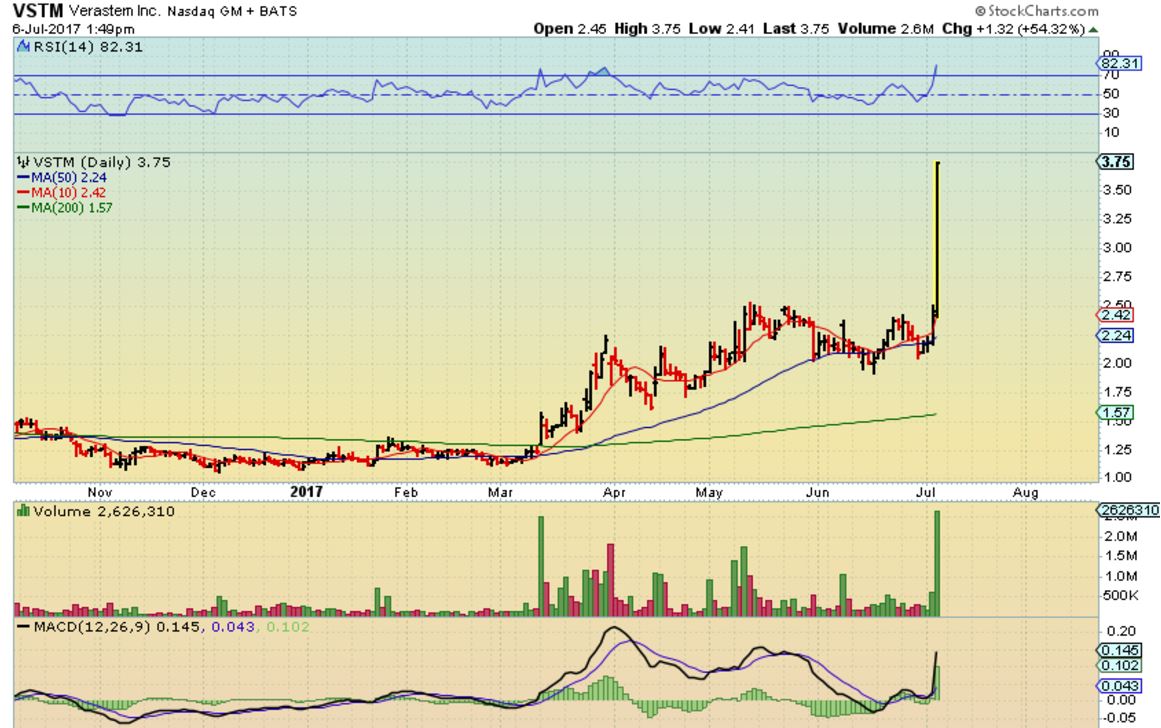
Task: Click the 'Open 2.45' value
Action: pyautogui.click(x=569, y=29)
